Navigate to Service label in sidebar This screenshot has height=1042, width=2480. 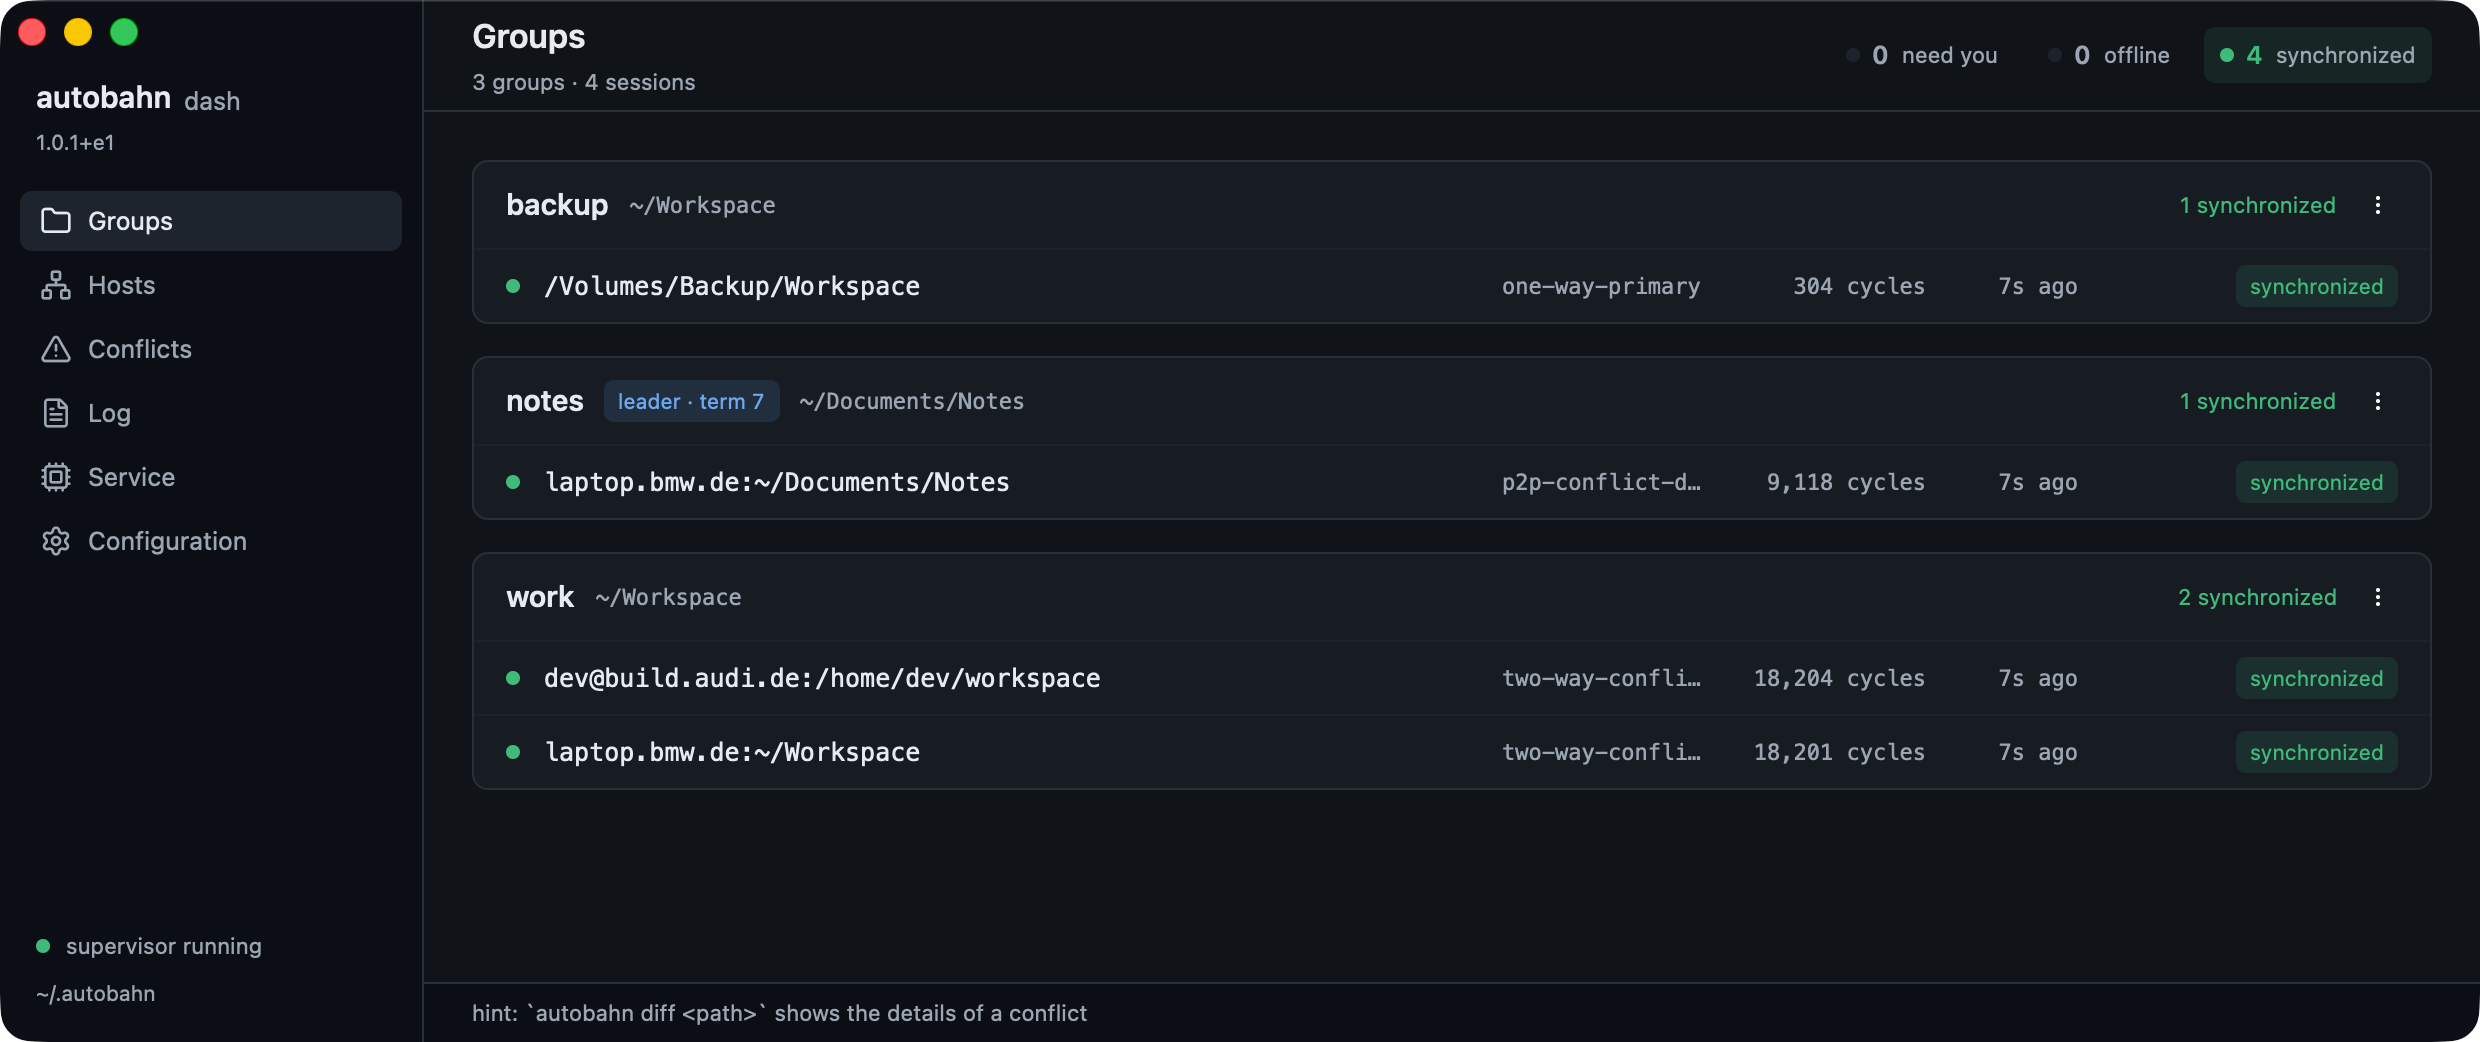(131, 477)
